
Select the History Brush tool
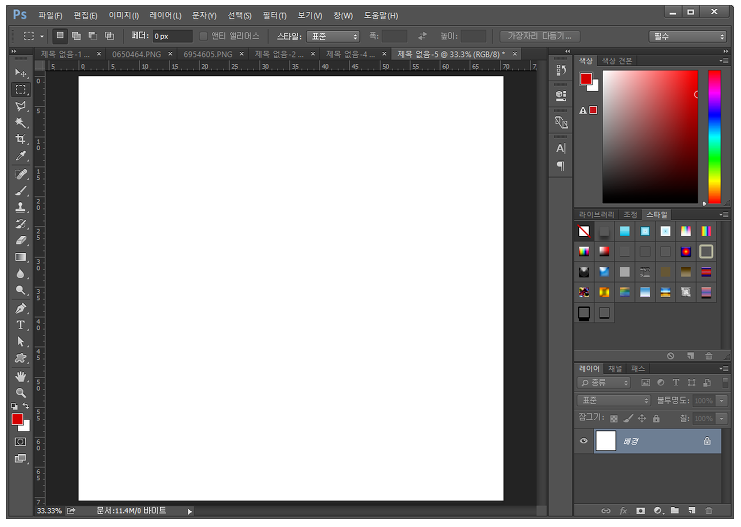click(x=21, y=224)
